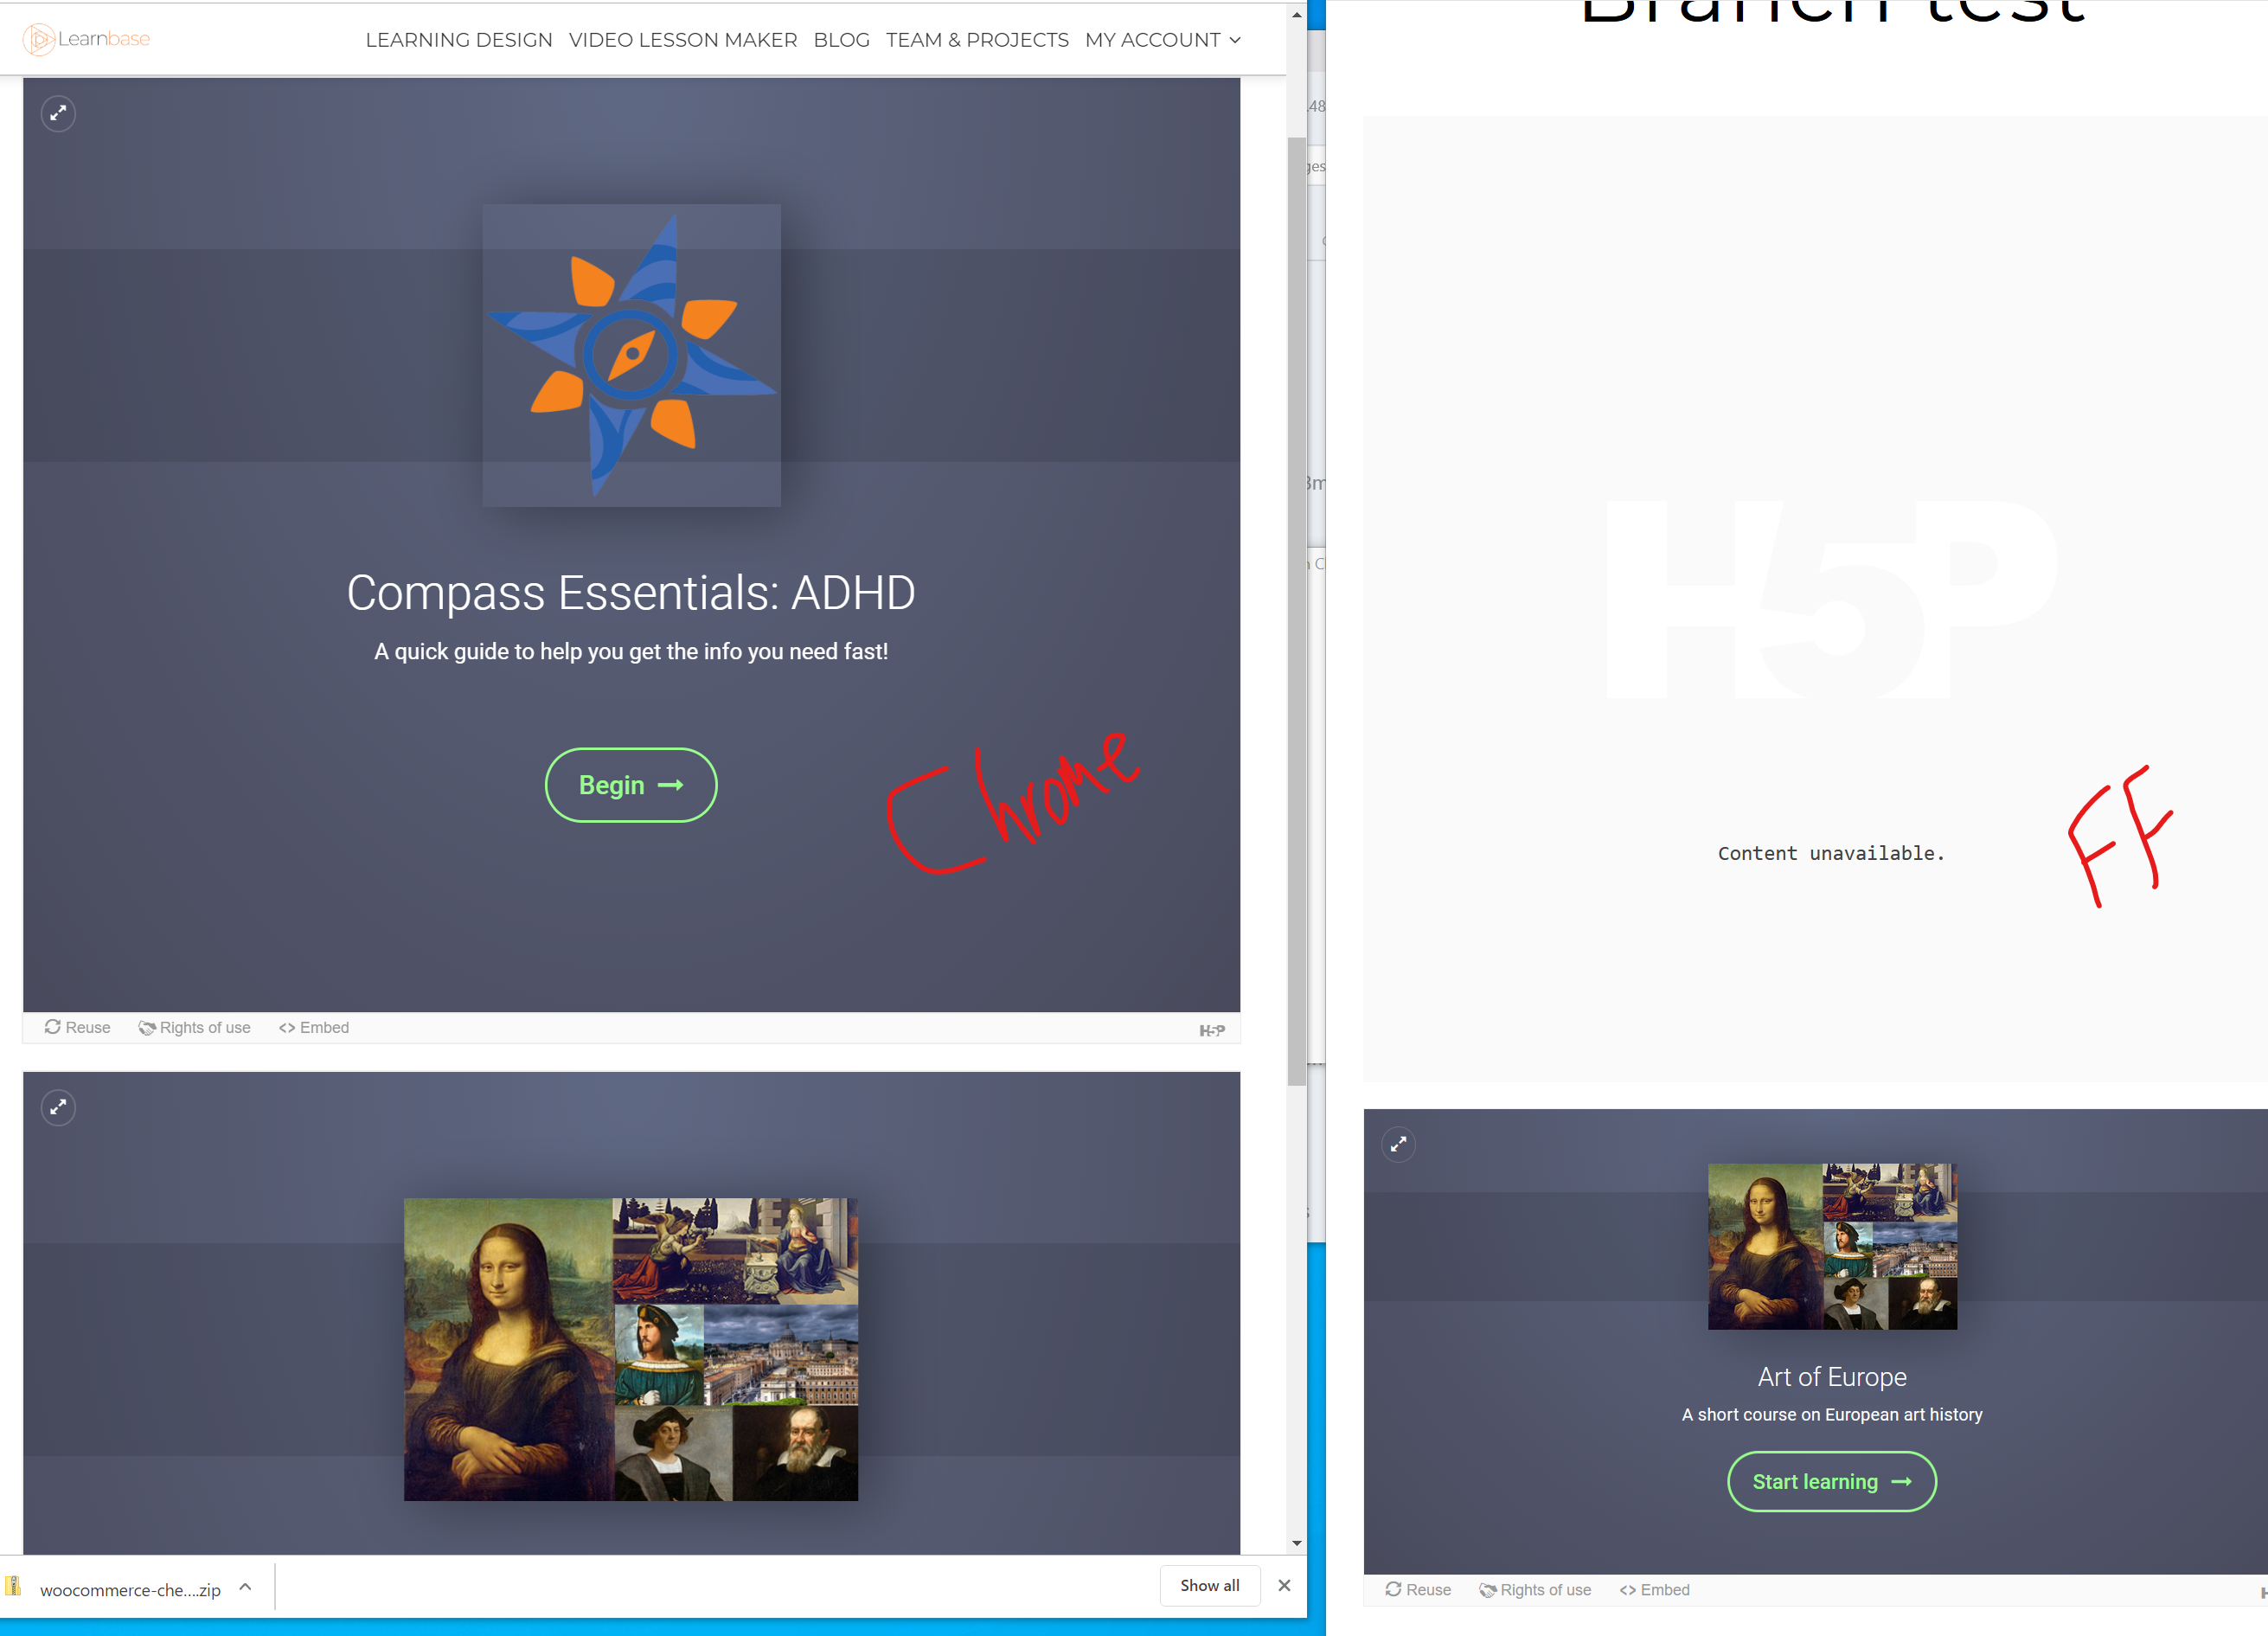Go to the BLOG page
The height and width of the screenshot is (1636, 2268).
point(841,40)
